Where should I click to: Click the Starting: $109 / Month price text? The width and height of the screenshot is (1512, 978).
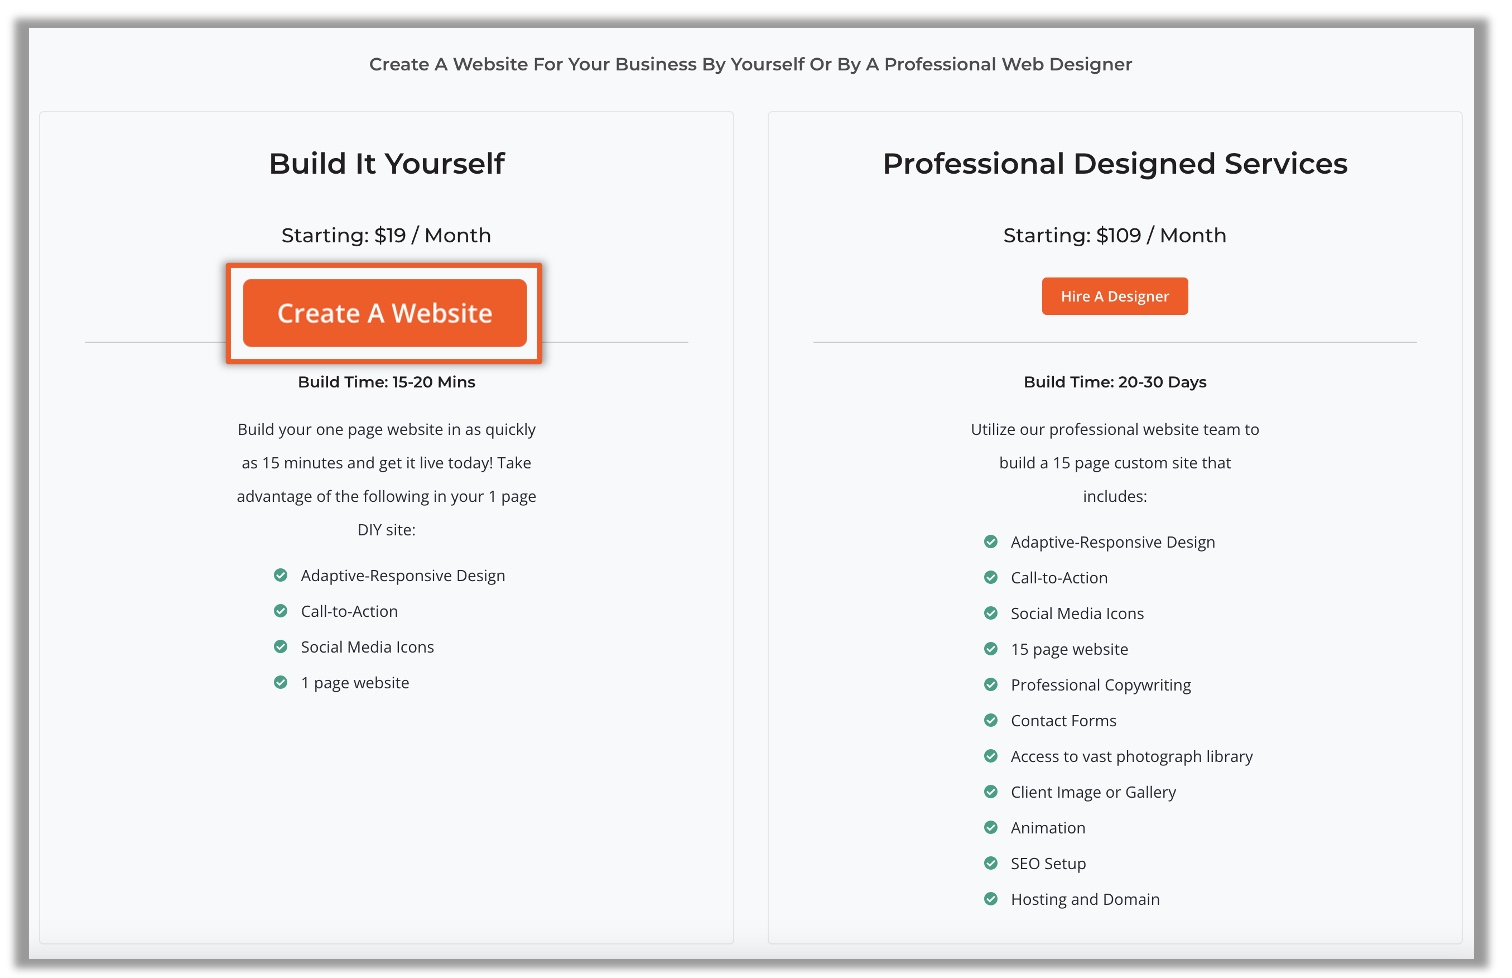[x=1114, y=235]
